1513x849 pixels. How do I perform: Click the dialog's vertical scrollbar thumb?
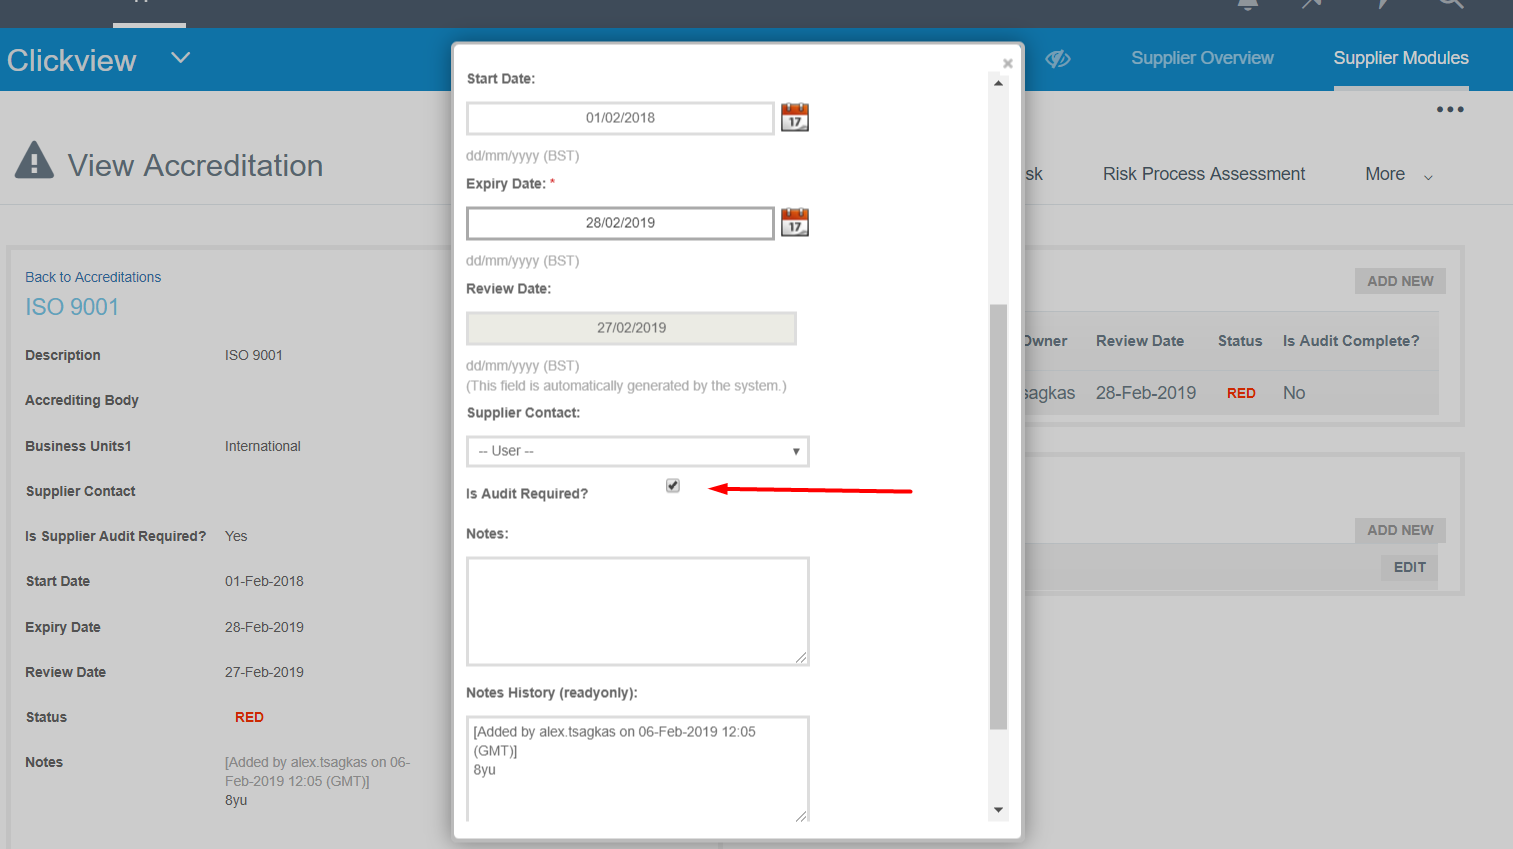coord(998,515)
